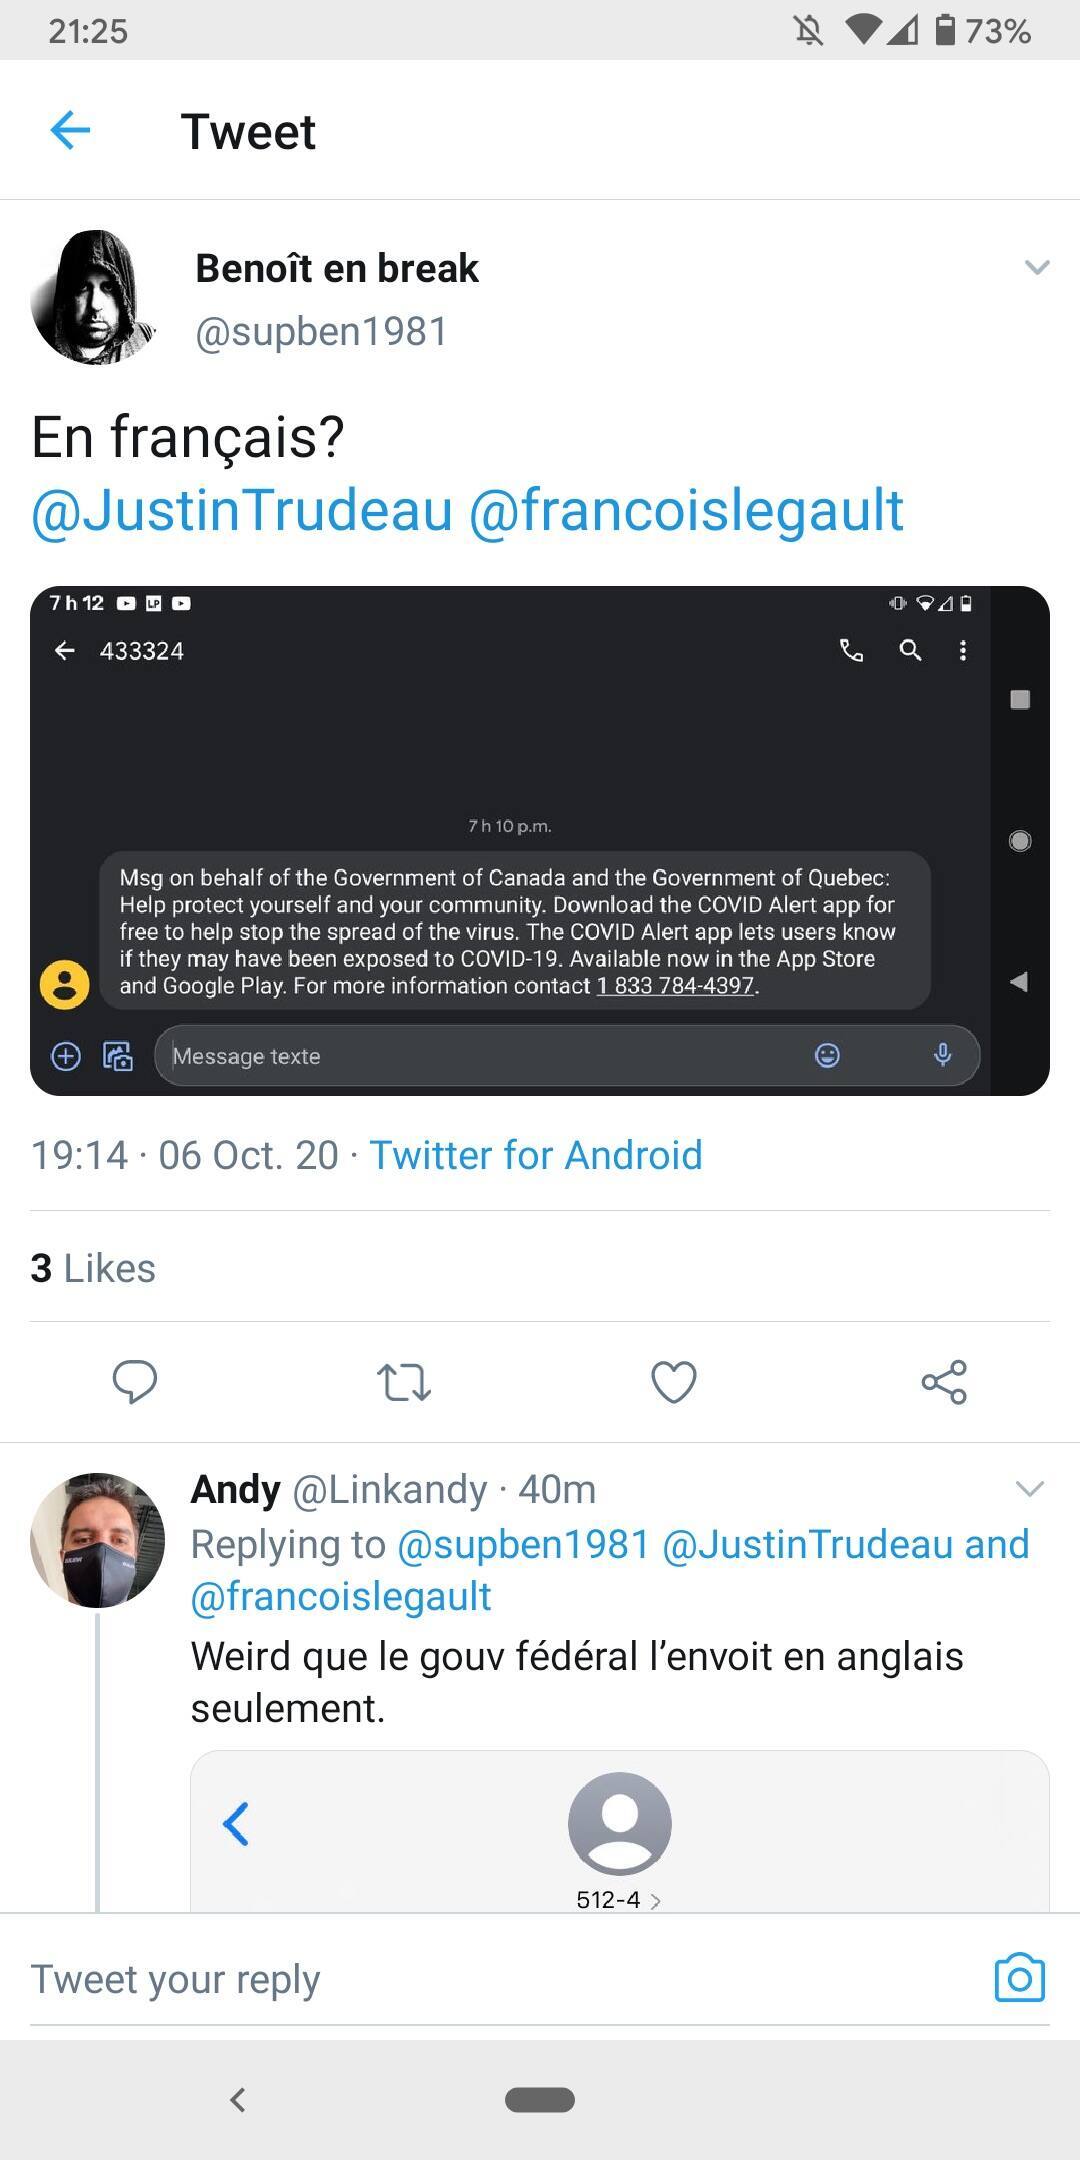Tap the share icon below tweet
1080x2160 pixels.
click(944, 1382)
